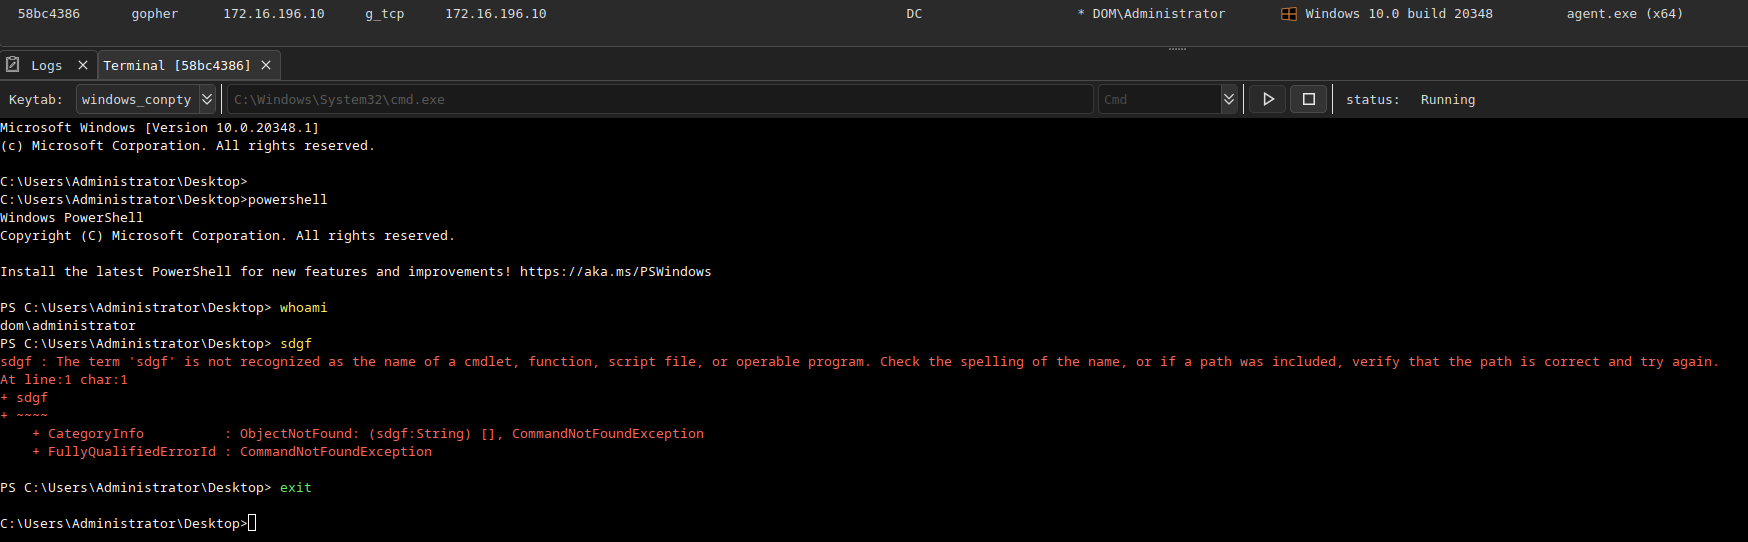Viewport: 1748px width, 542px height.
Task: Close the Logs tab
Action: (83, 65)
